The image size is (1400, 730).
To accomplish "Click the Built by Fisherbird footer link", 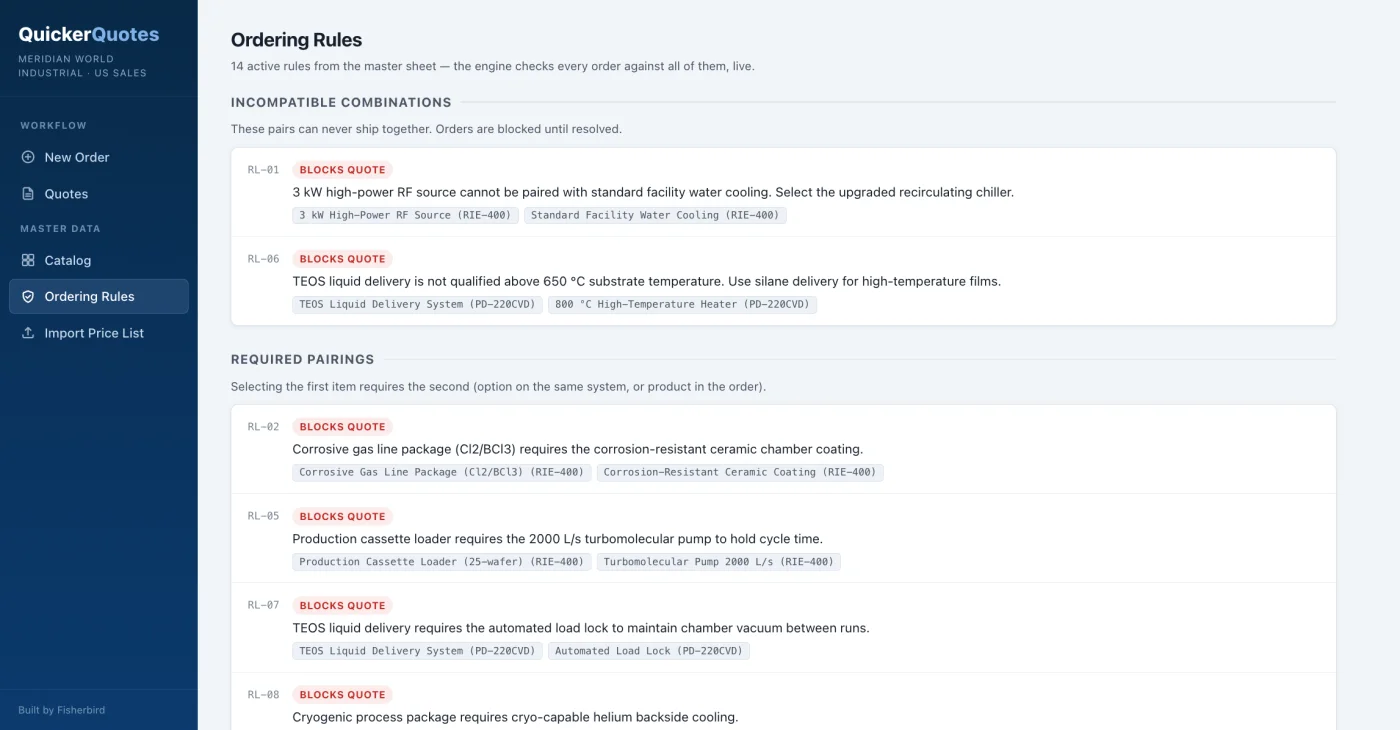I will click(x=61, y=710).
